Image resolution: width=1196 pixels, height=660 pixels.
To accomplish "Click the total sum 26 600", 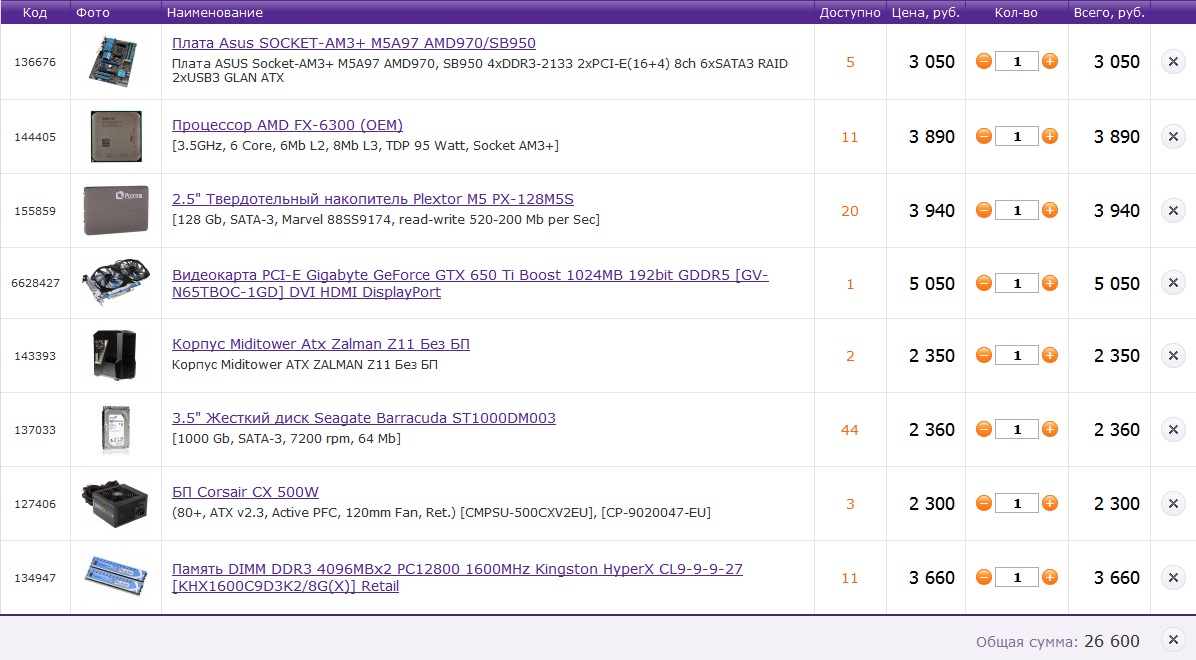I will pyautogui.click(x=1112, y=641).
